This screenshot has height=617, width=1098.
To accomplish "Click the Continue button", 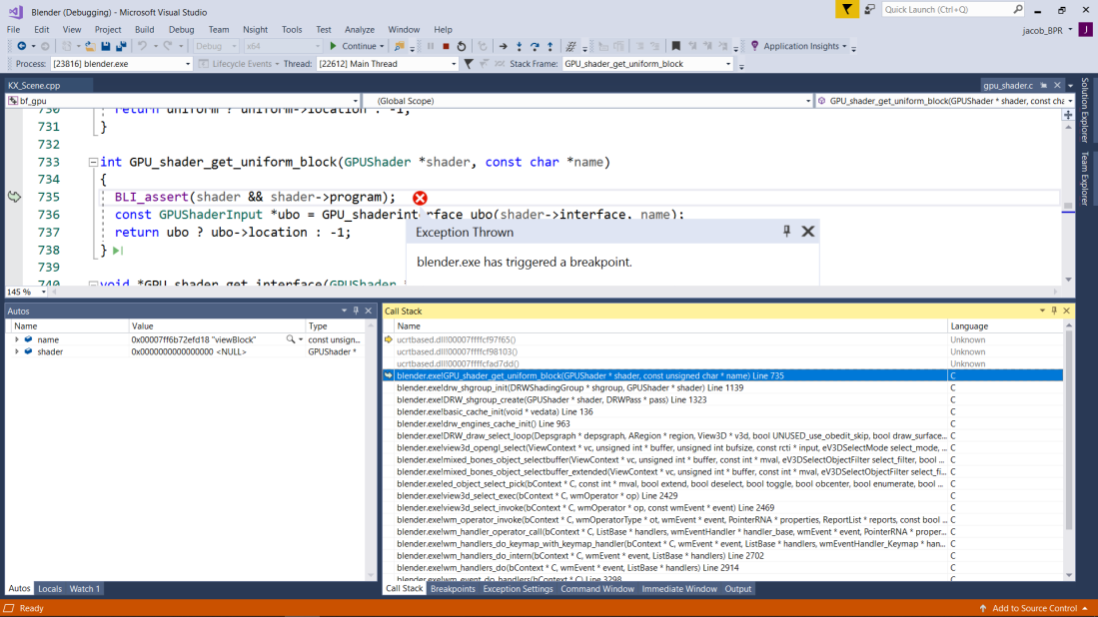I will [353, 46].
